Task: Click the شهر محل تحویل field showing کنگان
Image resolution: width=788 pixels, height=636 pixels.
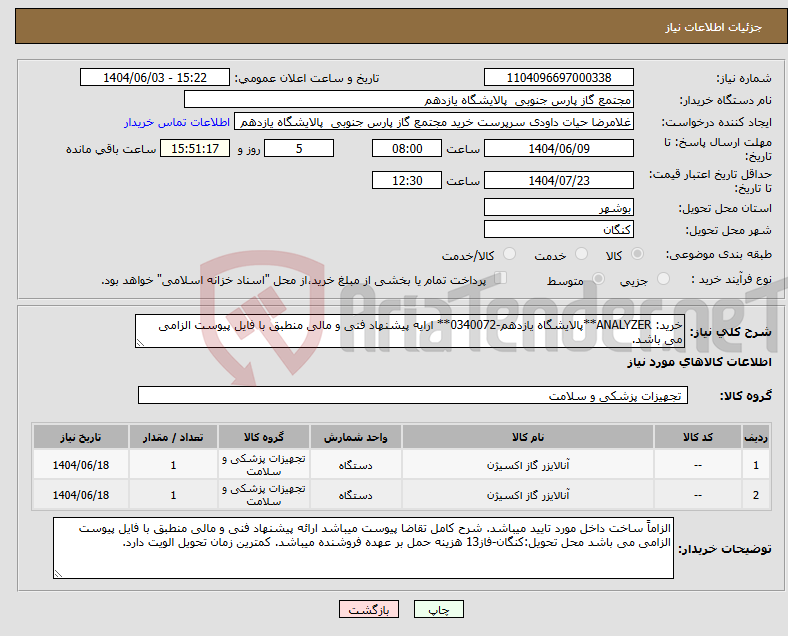Action: (558, 229)
